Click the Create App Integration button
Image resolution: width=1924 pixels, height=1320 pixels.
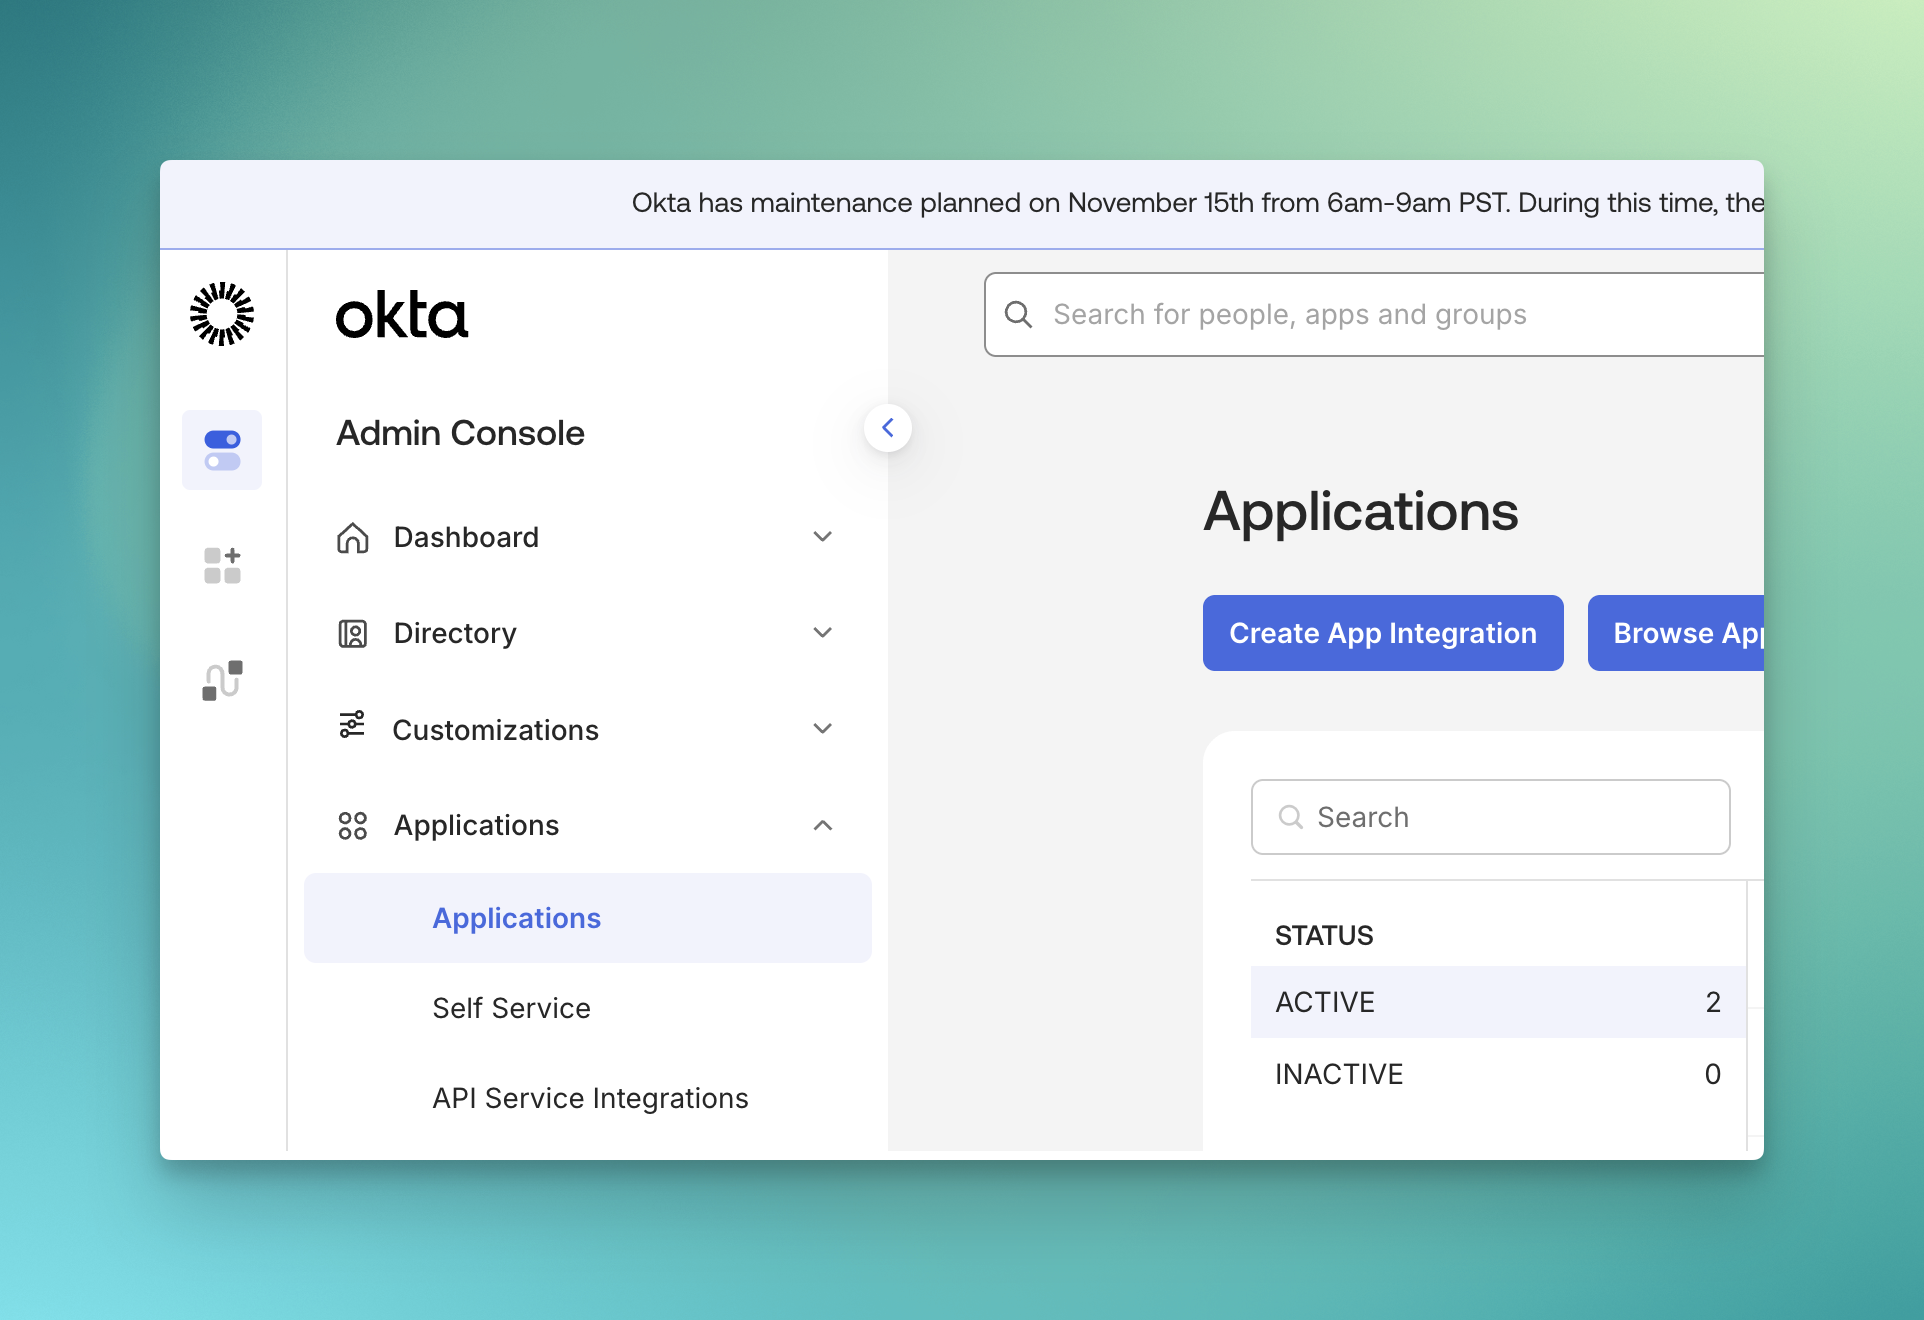coord(1382,632)
